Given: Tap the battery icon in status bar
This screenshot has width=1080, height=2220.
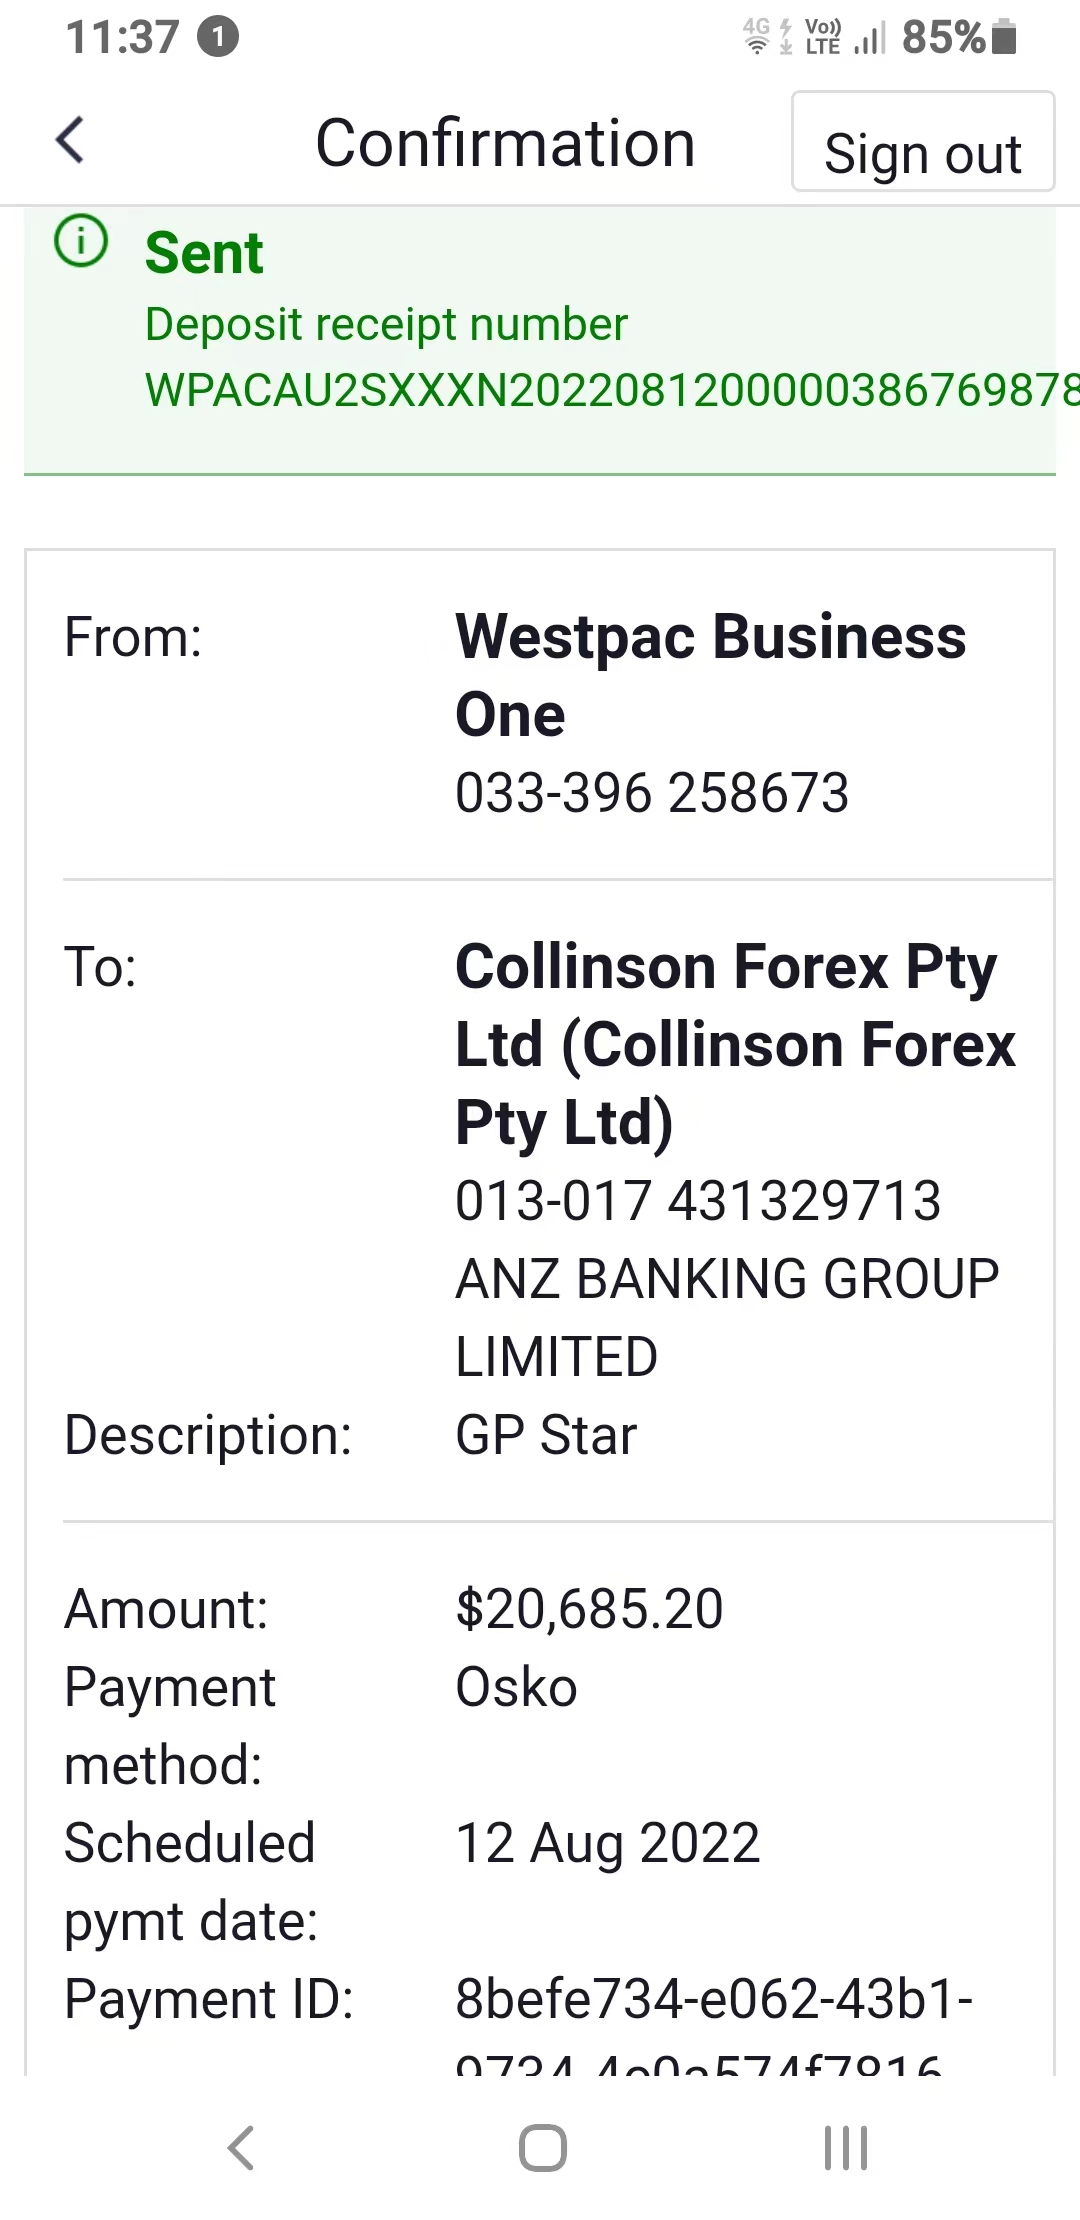Looking at the screenshot, I should point(1005,37).
